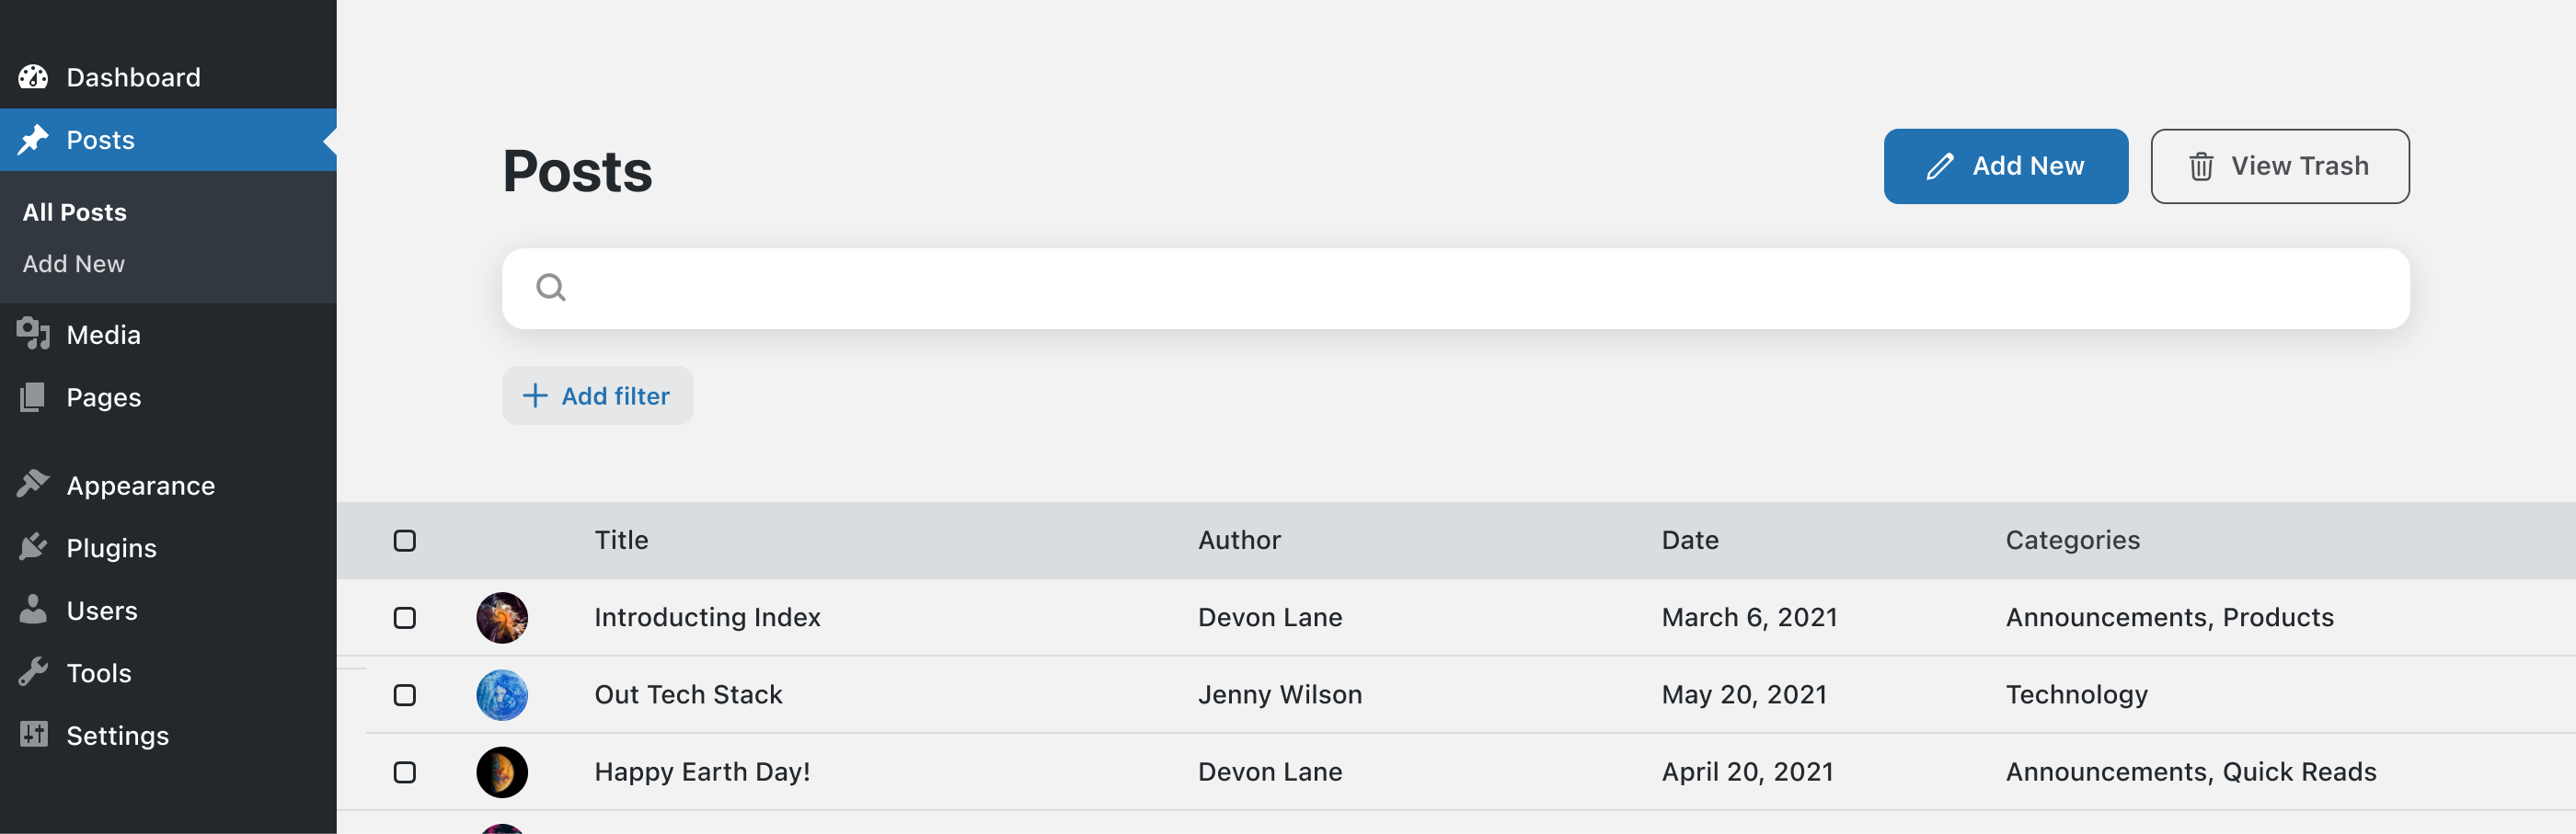Click the Media library icon in sidebar

click(x=33, y=334)
